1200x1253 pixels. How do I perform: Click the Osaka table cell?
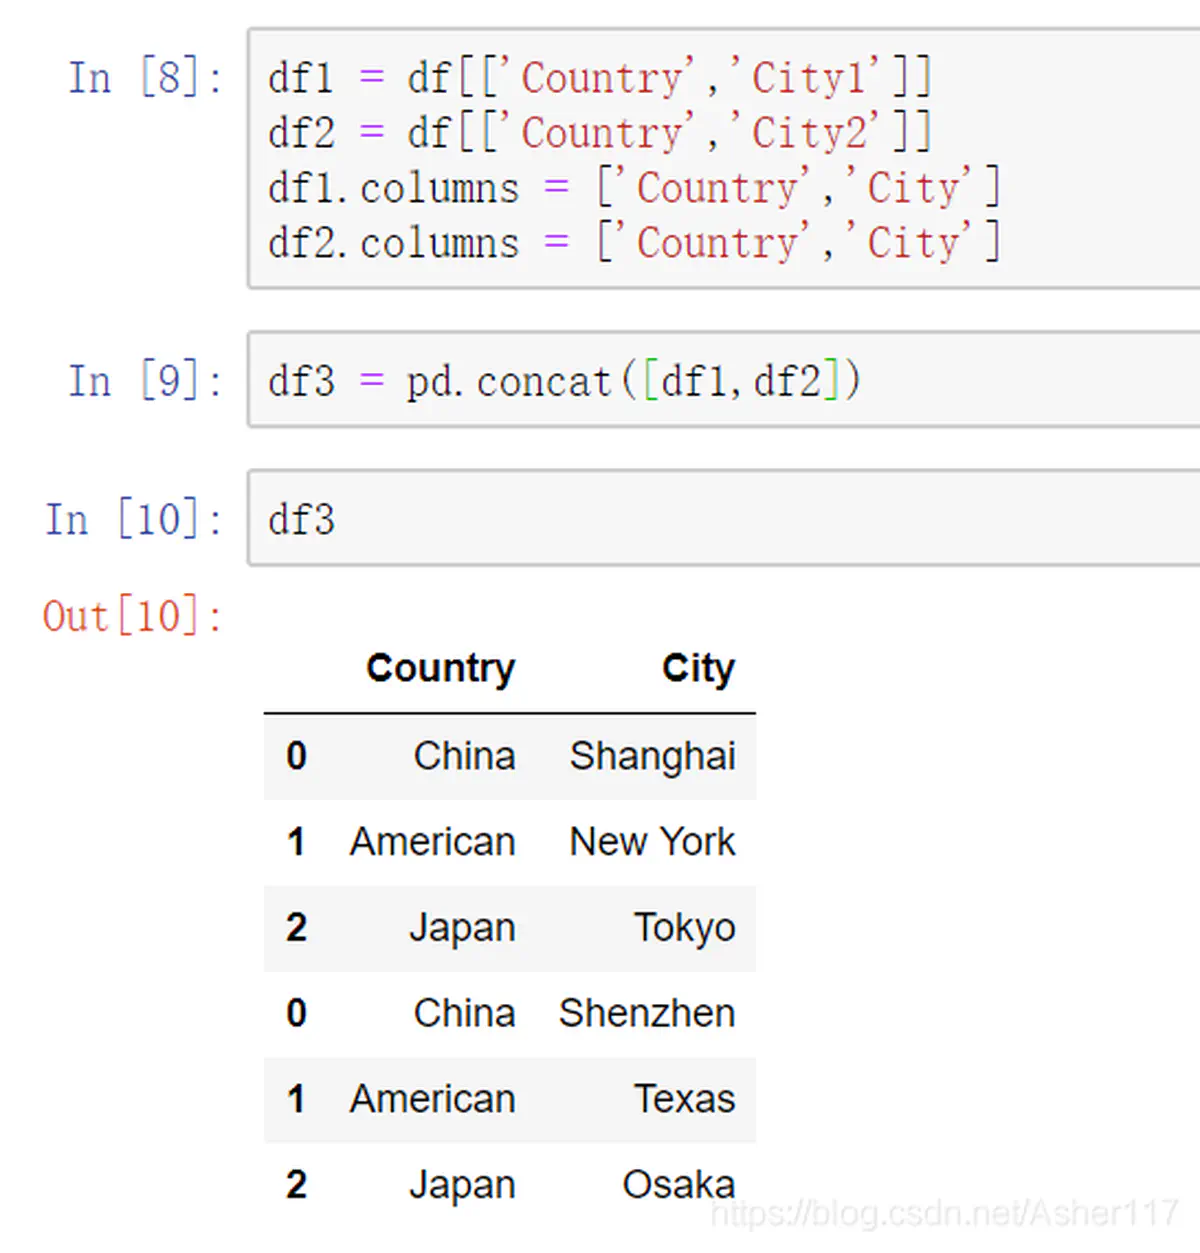(678, 1185)
